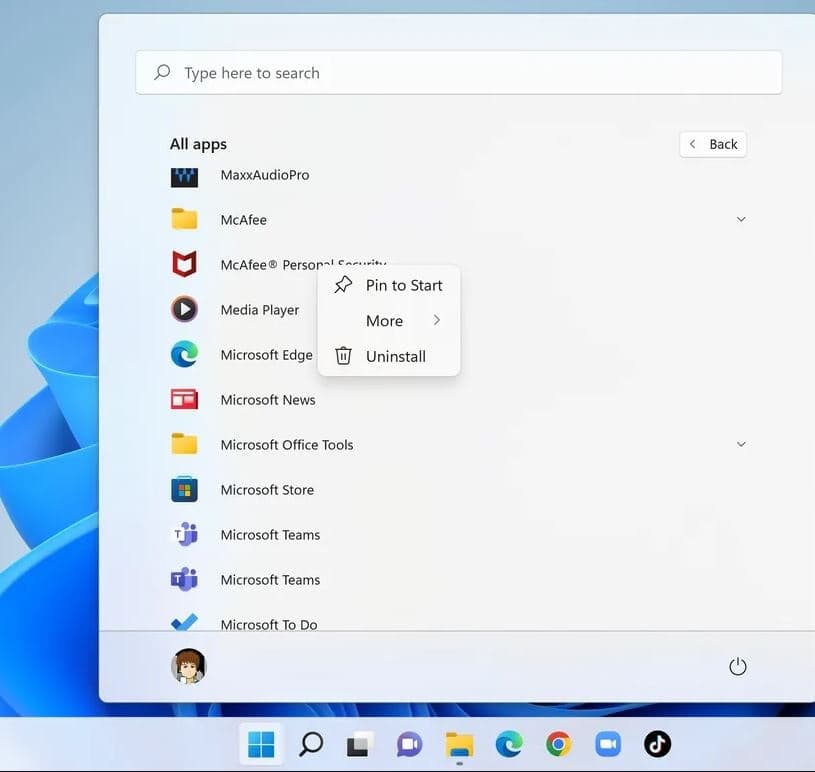Select the McAfee Personal Security shield icon
The image size is (815, 772).
(185, 264)
